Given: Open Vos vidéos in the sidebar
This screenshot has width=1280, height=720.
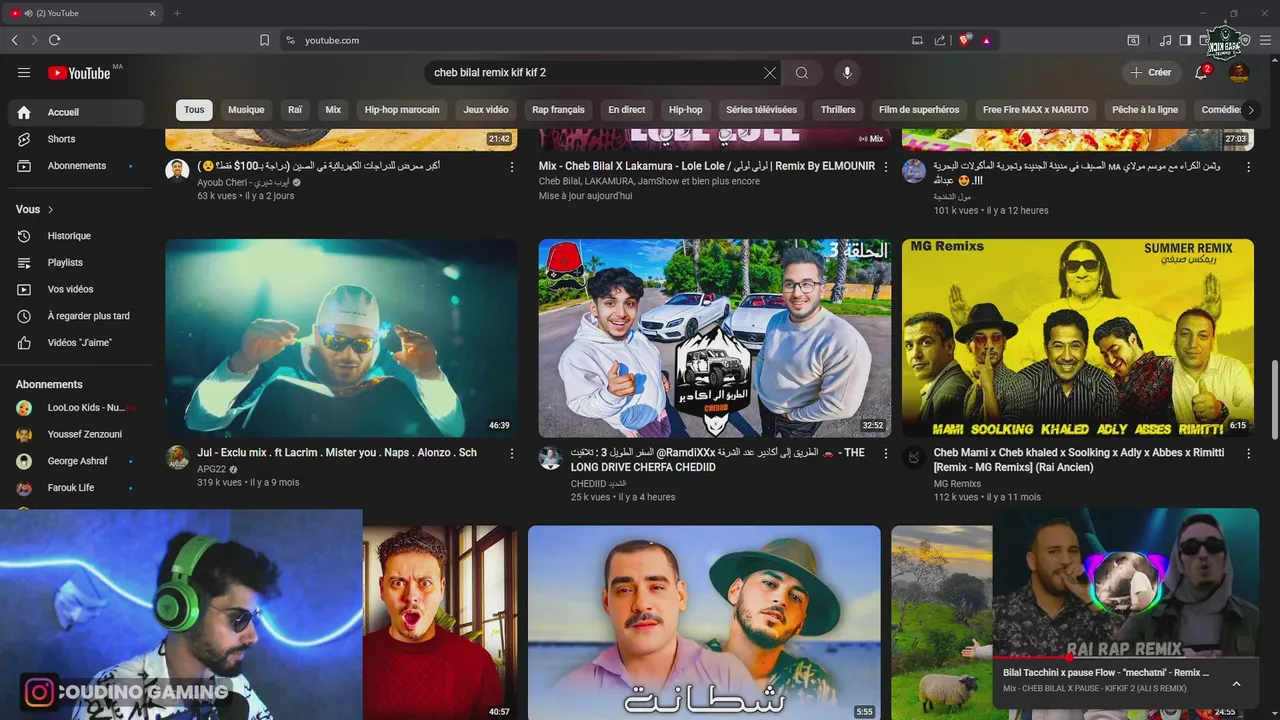Looking at the screenshot, I should click(x=78, y=289).
